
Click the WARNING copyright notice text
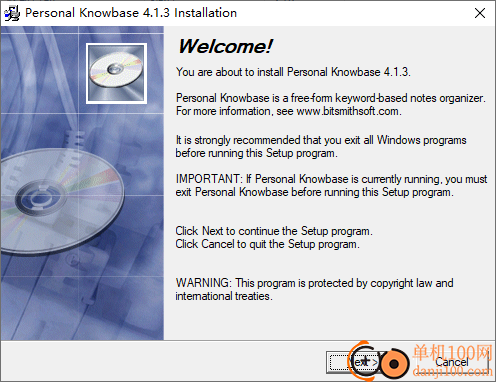point(314,289)
